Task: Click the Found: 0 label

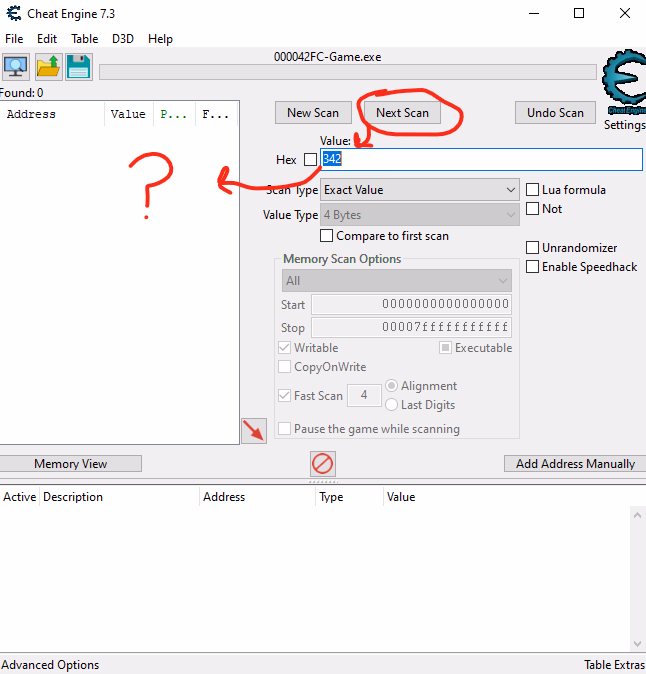Action: (21, 92)
